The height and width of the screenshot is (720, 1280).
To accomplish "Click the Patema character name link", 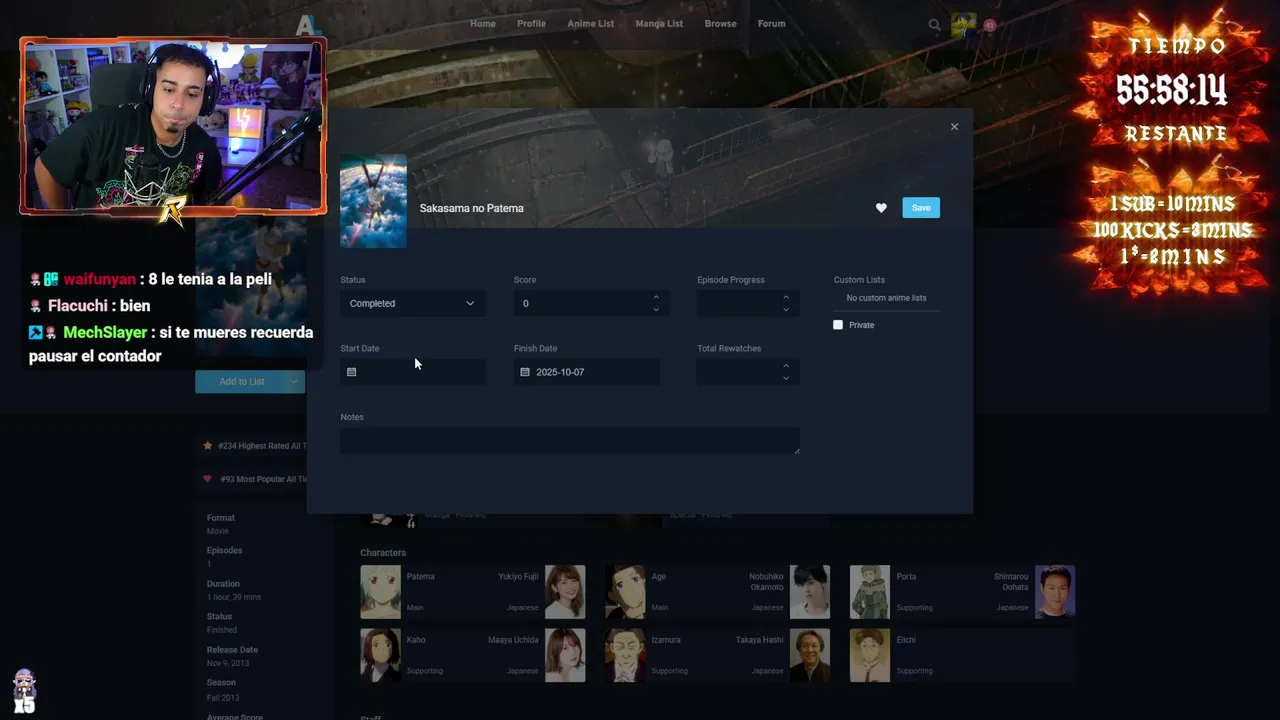I will (420, 577).
